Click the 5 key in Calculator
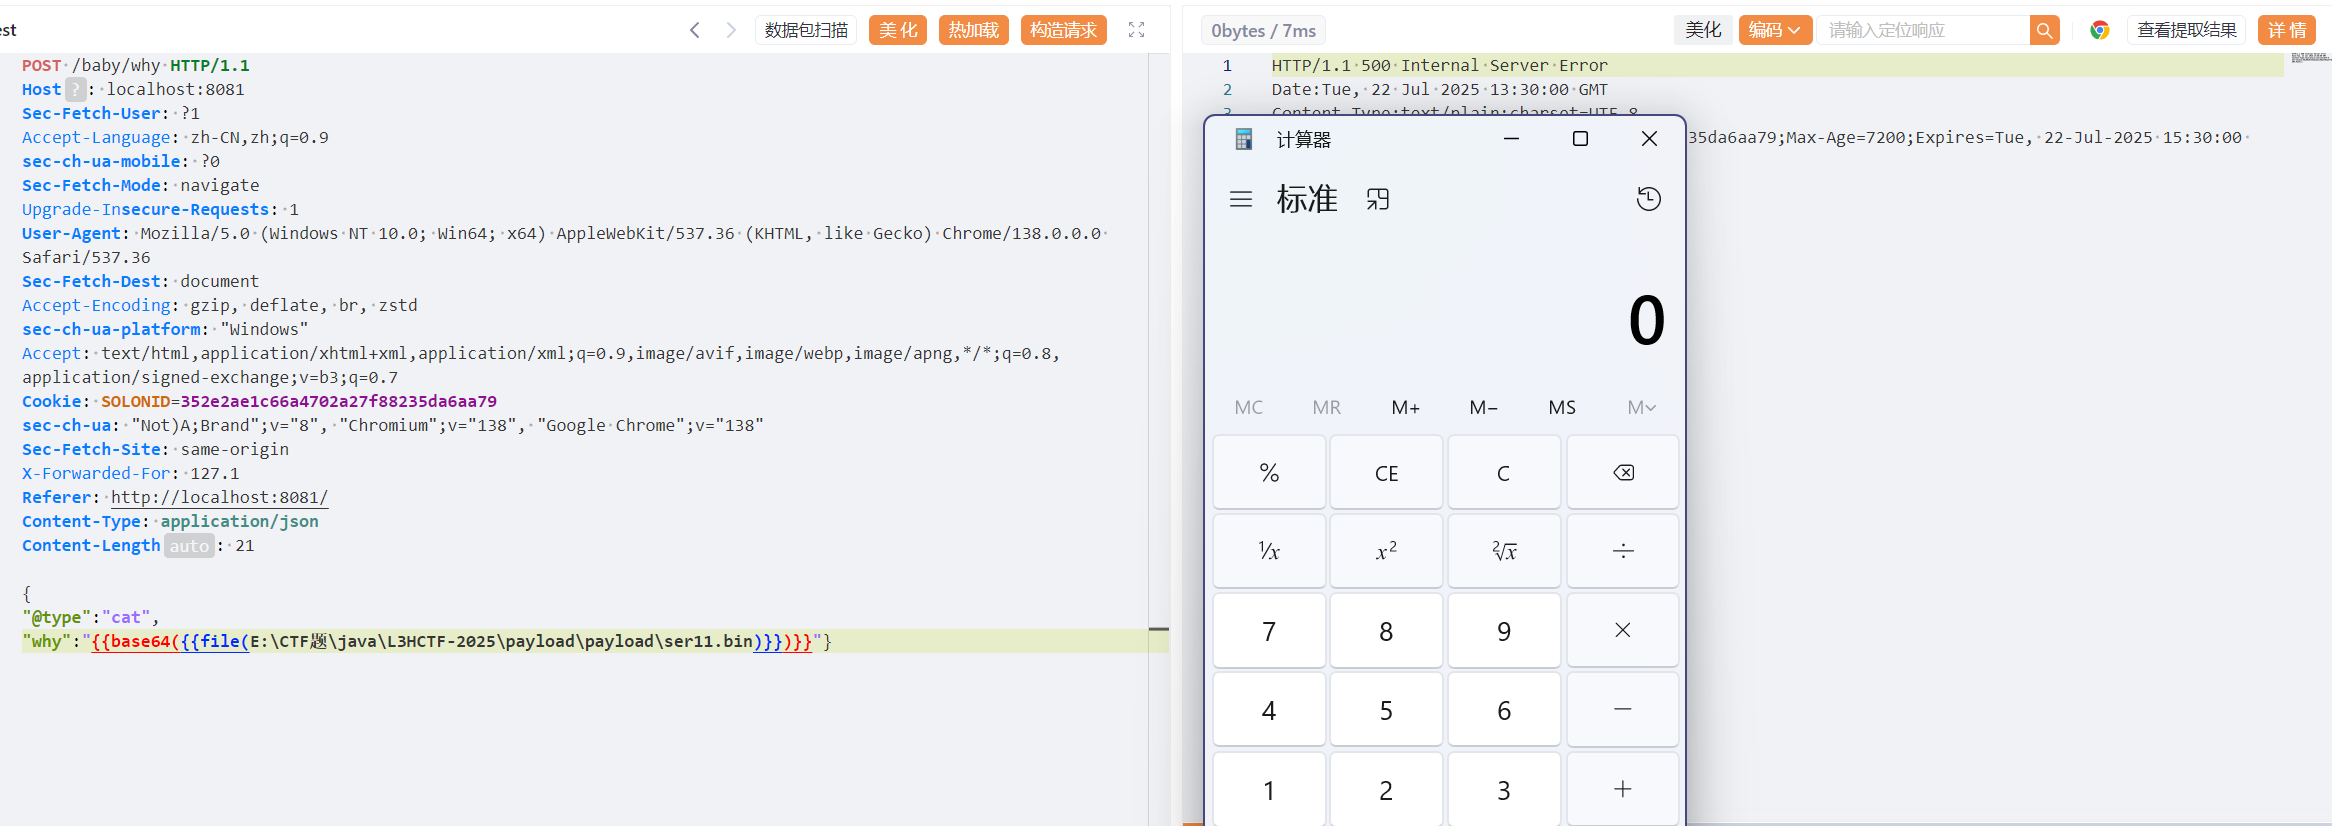2332x826 pixels. click(1386, 709)
